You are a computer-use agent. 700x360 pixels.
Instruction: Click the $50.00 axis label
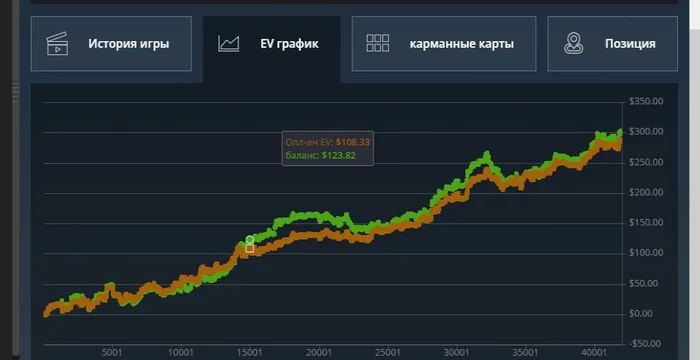click(x=643, y=284)
